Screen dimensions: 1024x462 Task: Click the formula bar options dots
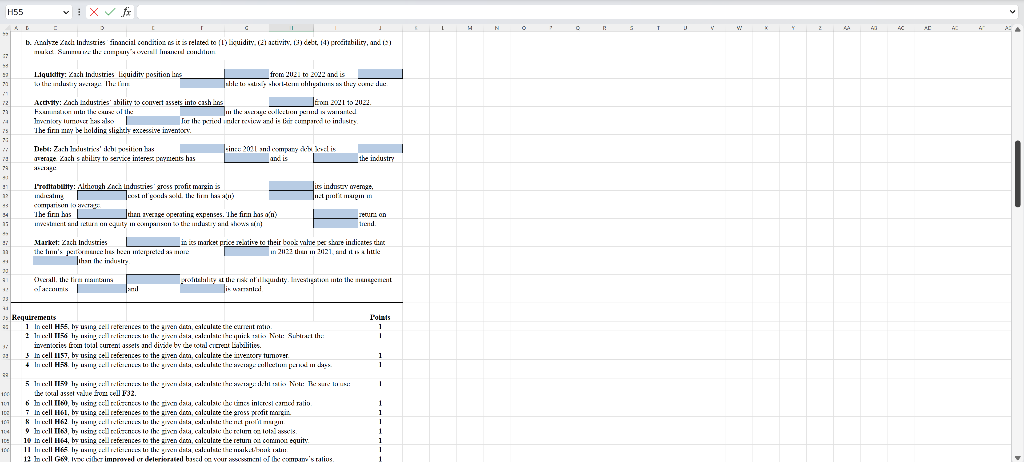[80, 12]
